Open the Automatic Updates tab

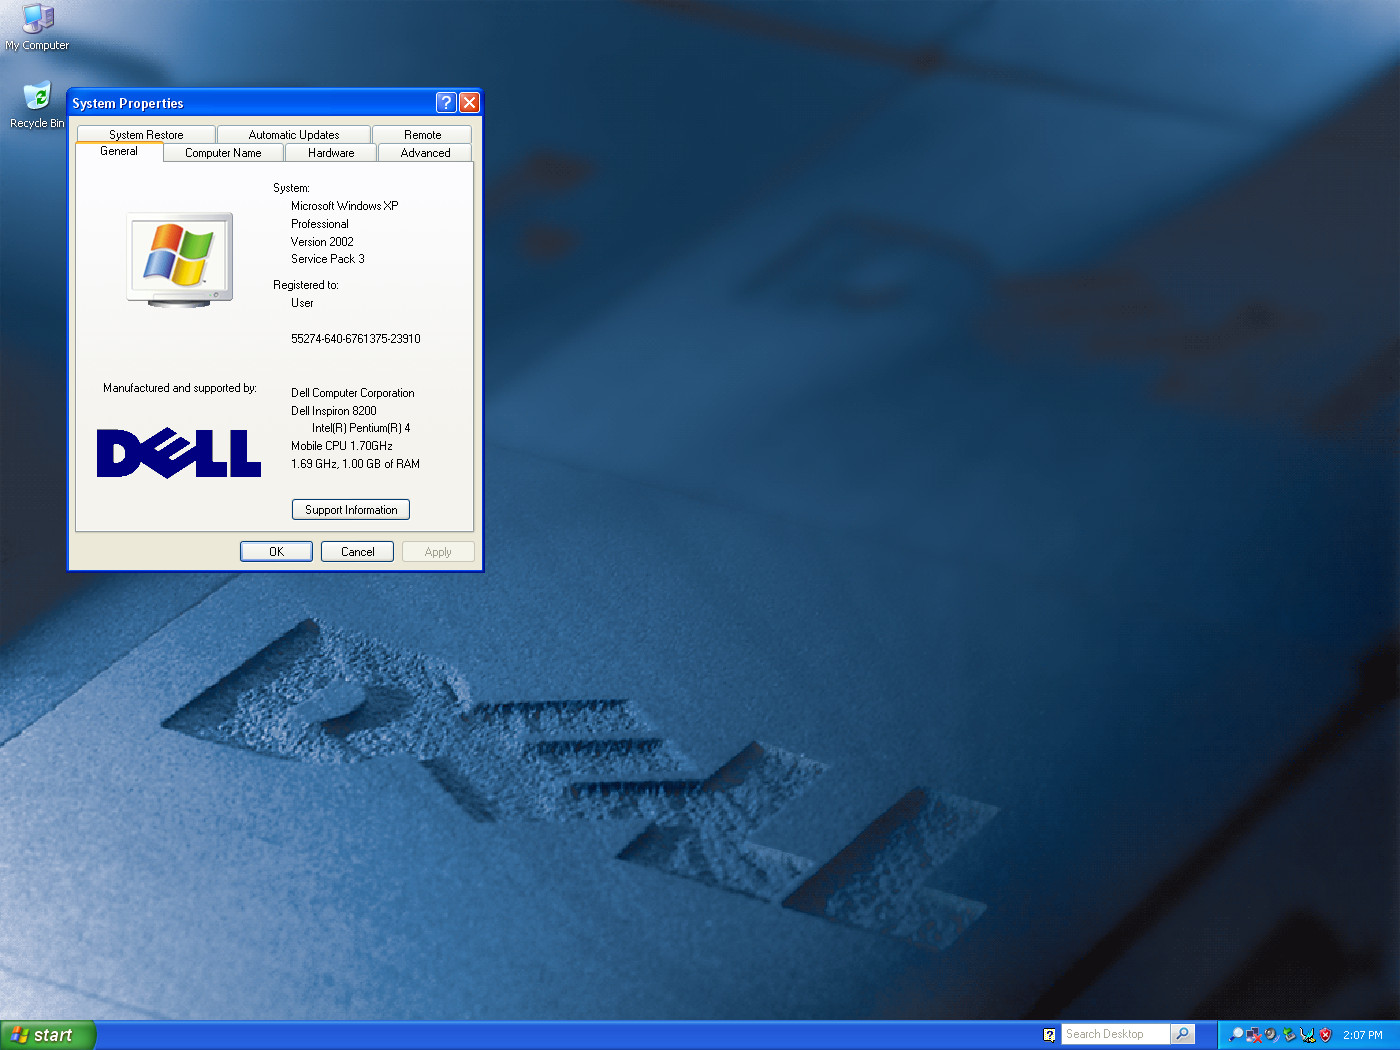[x=294, y=134]
